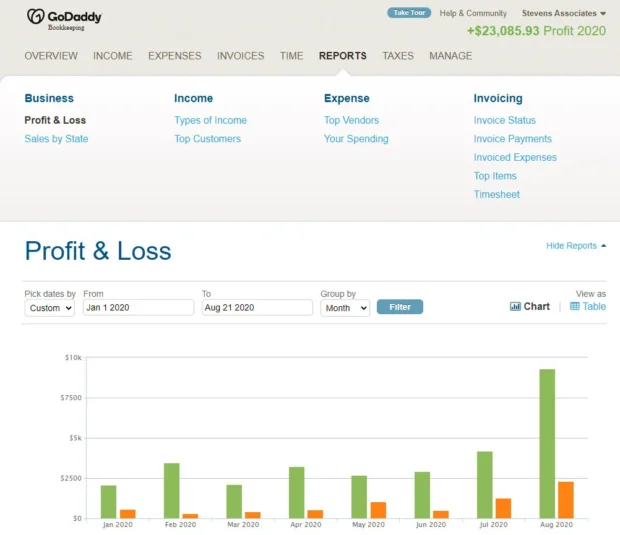Click the Aug 2020 axis label
Viewport: 620px width, 535px height.
point(556,525)
